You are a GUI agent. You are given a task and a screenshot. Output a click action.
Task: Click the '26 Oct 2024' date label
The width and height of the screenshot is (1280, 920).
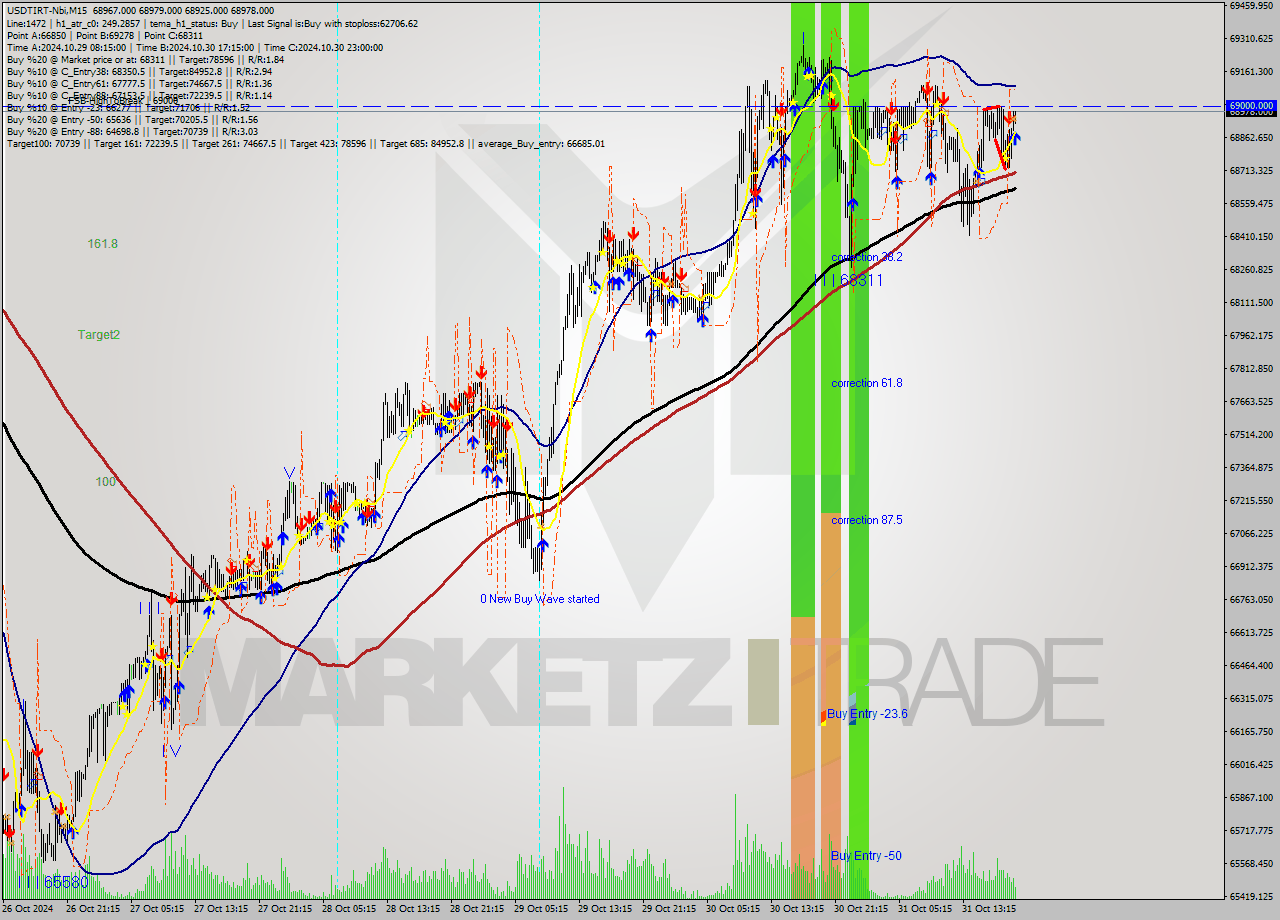pyautogui.click(x=25, y=909)
